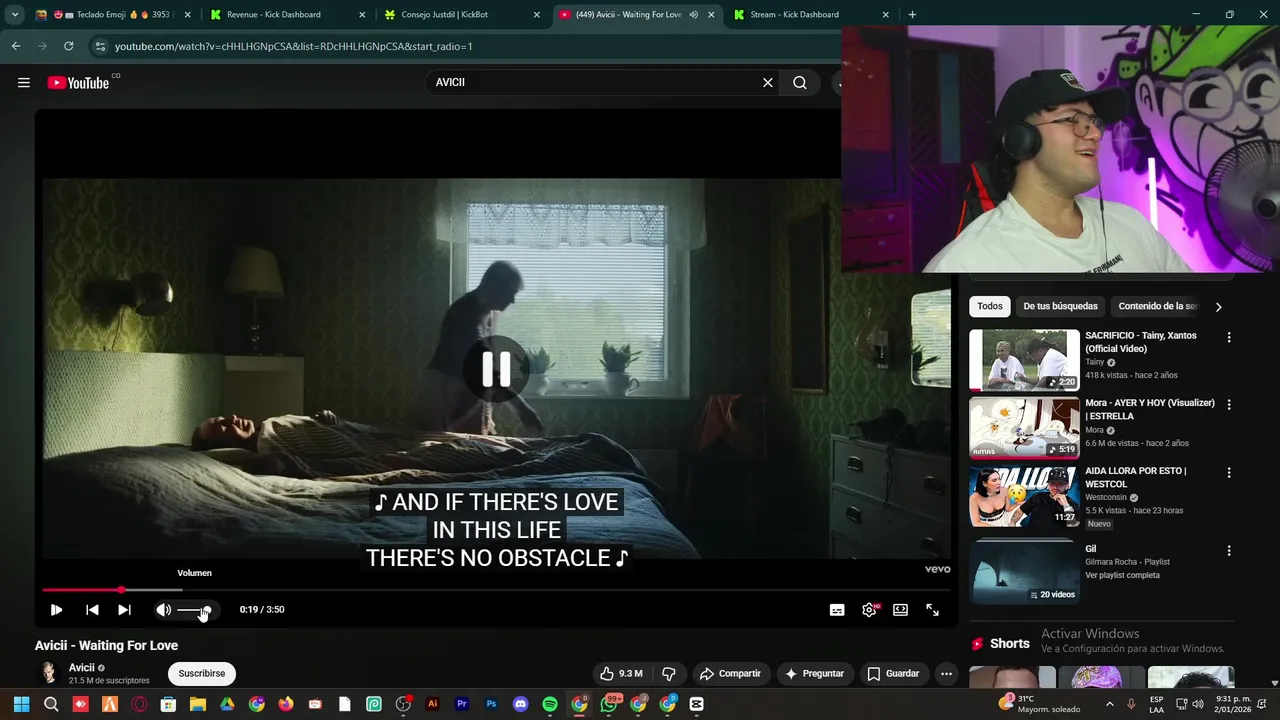Close the Avicii Waiting For Love tab
The image size is (1280, 720).
click(x=711, y=15)
